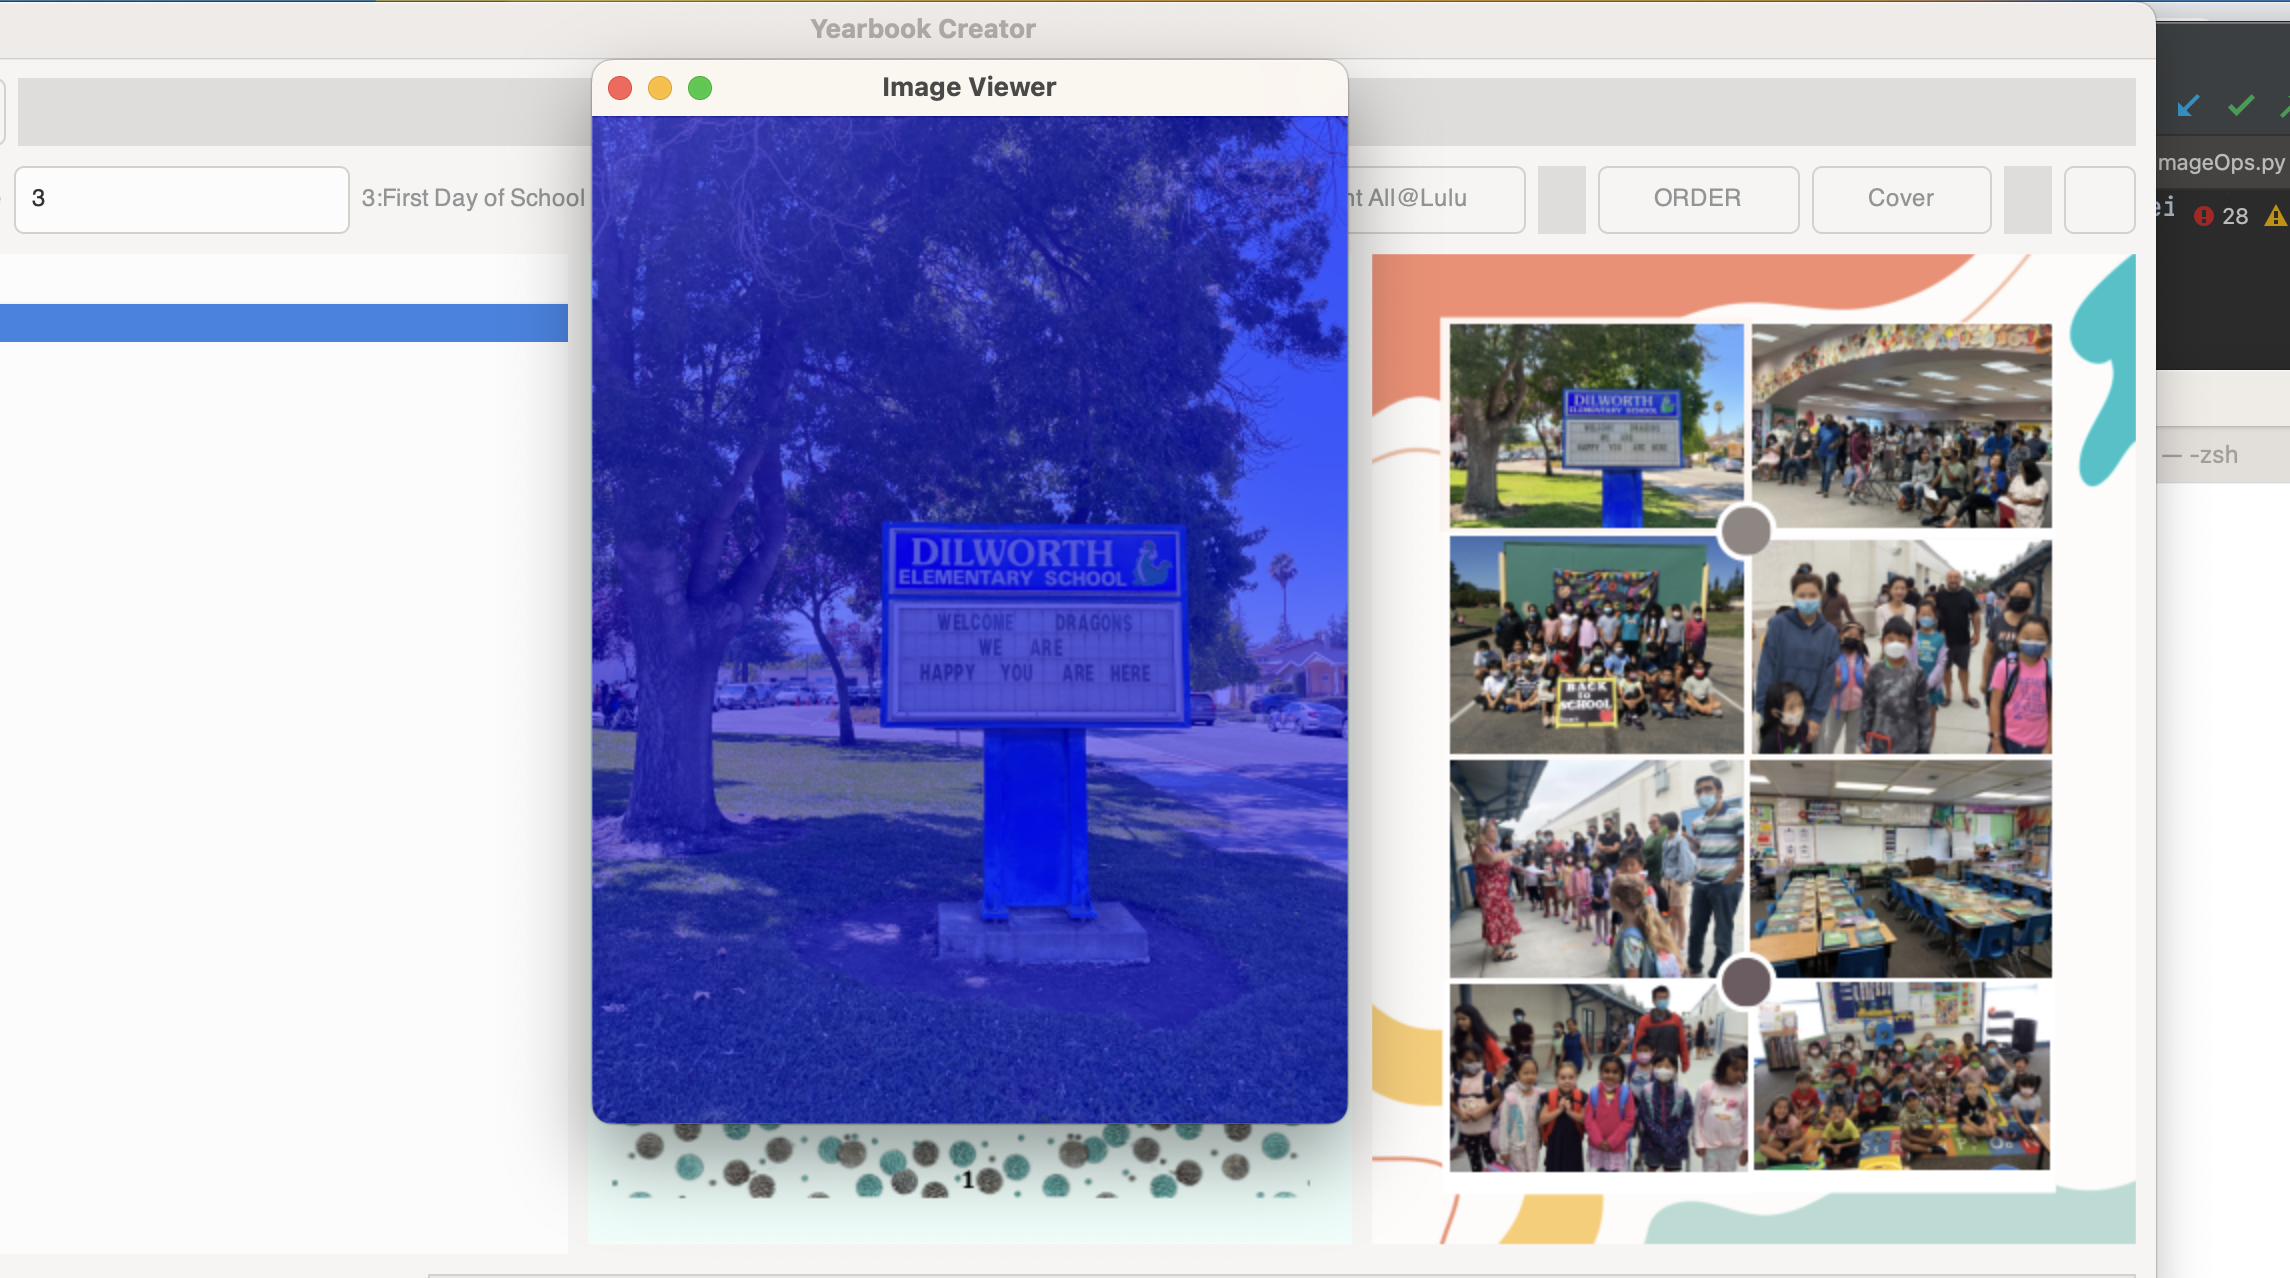The image size is (2290, 1278).
Task: Select the masked kids with backpacks photo
Action: pos(1597,1077)
